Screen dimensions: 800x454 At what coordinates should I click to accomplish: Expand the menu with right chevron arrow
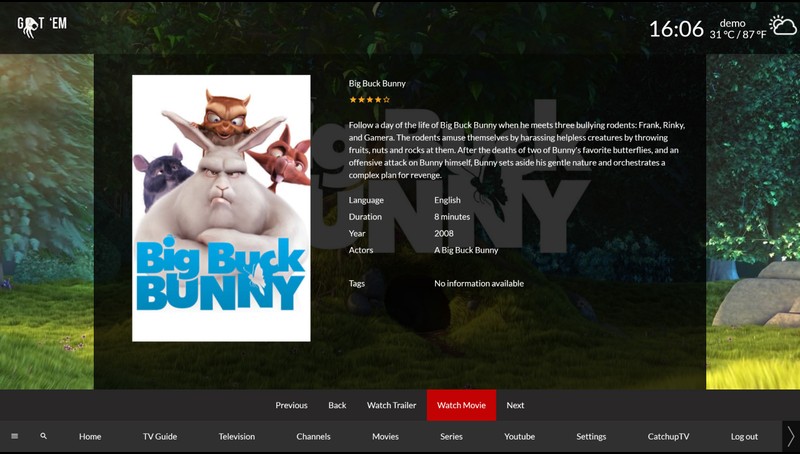click(x=791, y=436)
